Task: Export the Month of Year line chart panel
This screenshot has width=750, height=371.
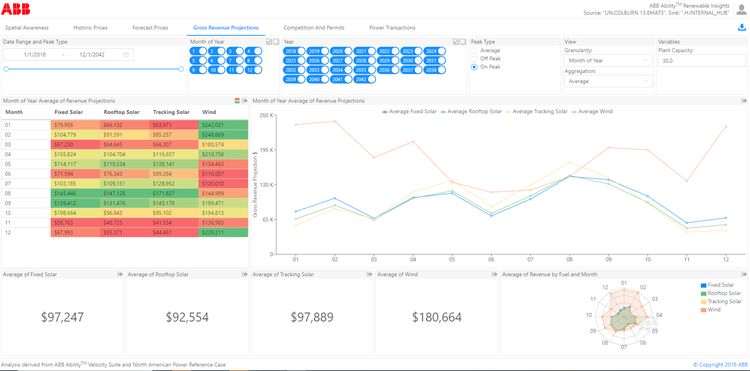Action: click(744, 101)
